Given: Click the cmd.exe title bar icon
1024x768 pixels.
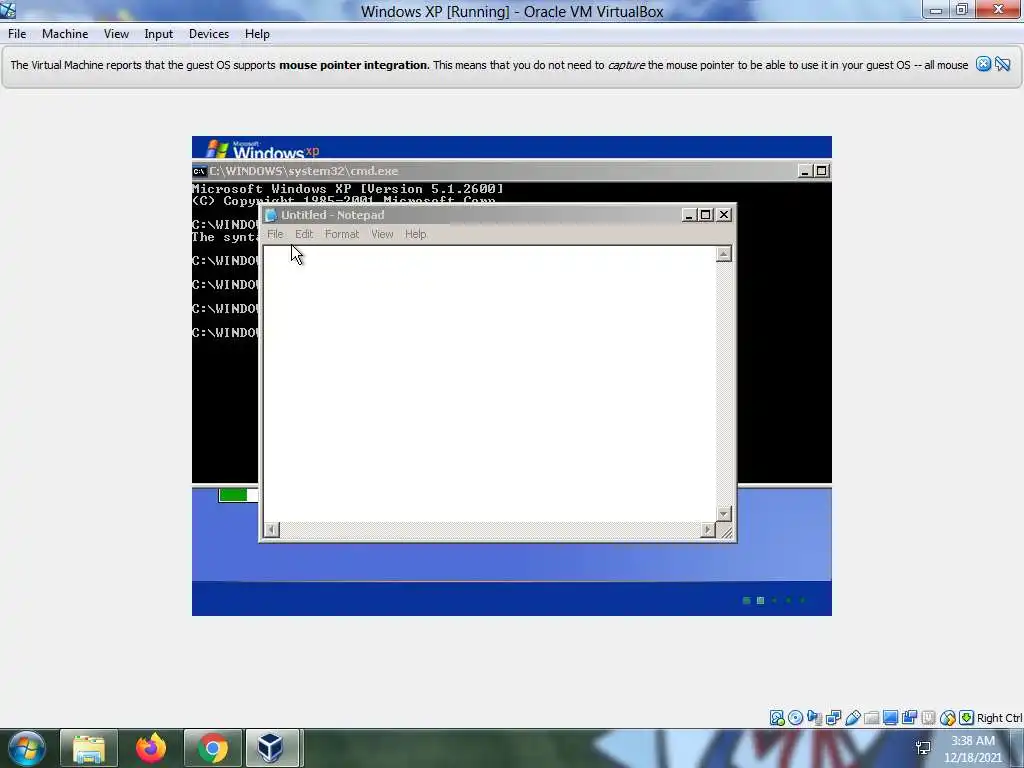Looking at the screenshot, I should point(199,171).
